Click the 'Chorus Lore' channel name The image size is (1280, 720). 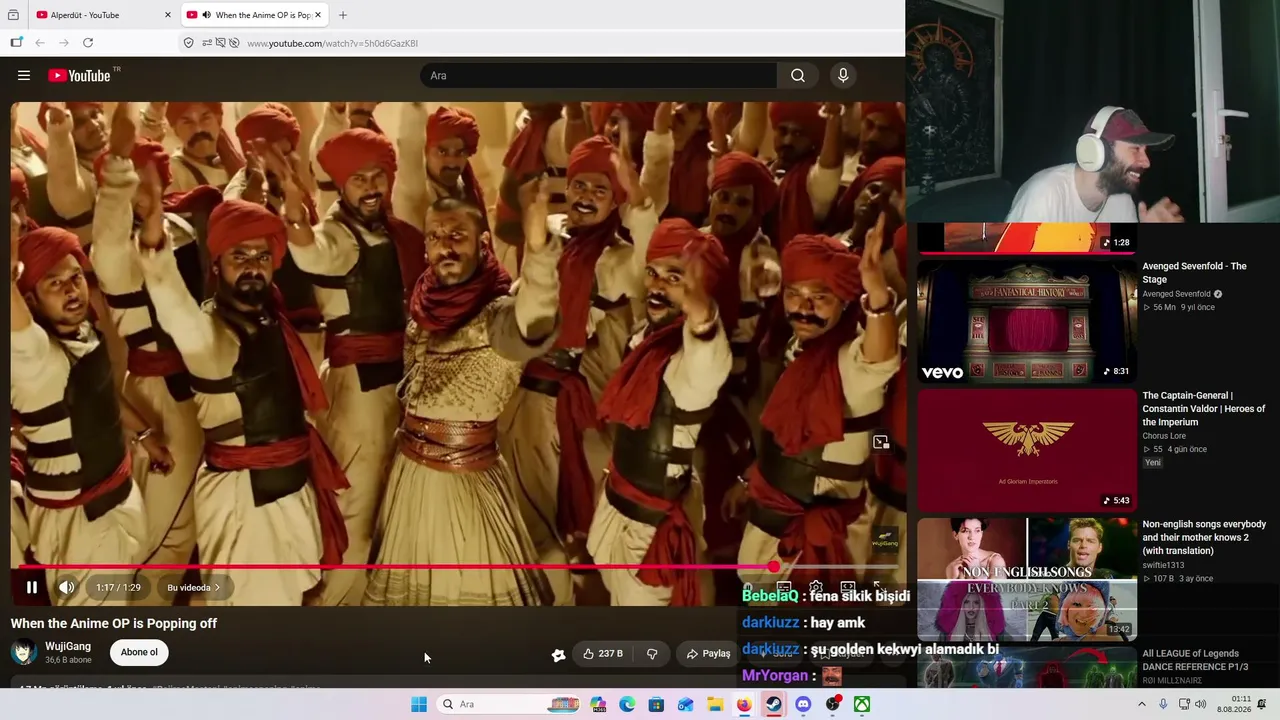pyautogui.click(x=1166, y=436)
